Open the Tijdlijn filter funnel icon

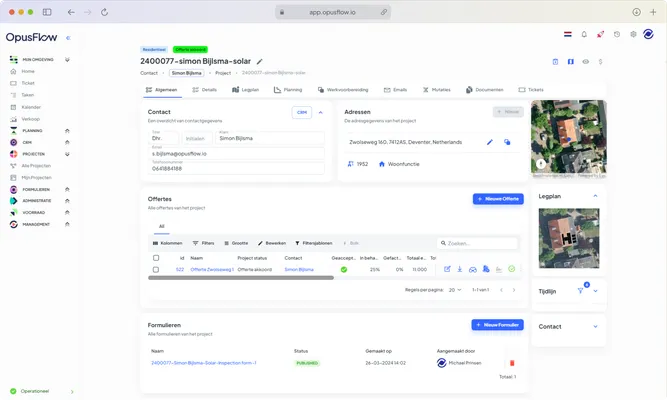(580, 291)
